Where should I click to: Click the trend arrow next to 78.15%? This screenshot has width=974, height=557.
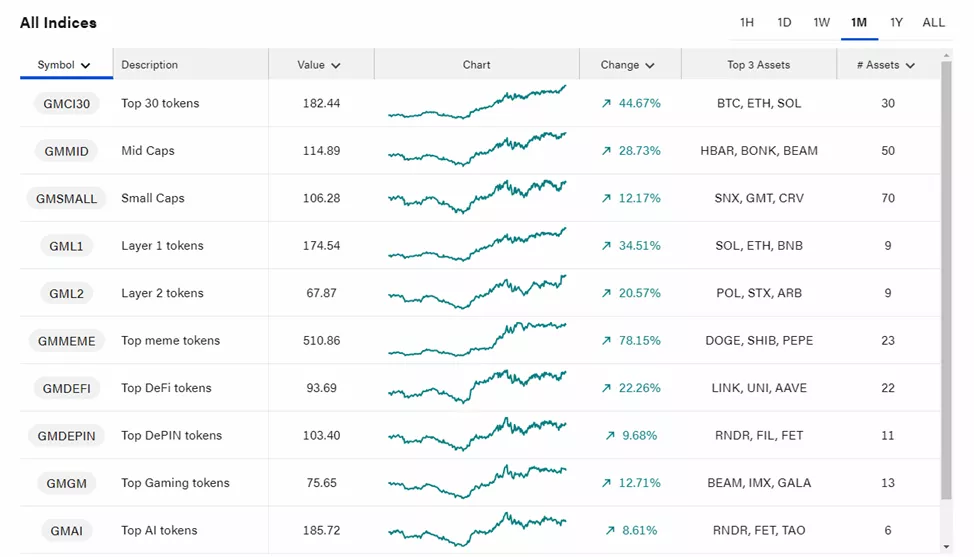point(606,341)
